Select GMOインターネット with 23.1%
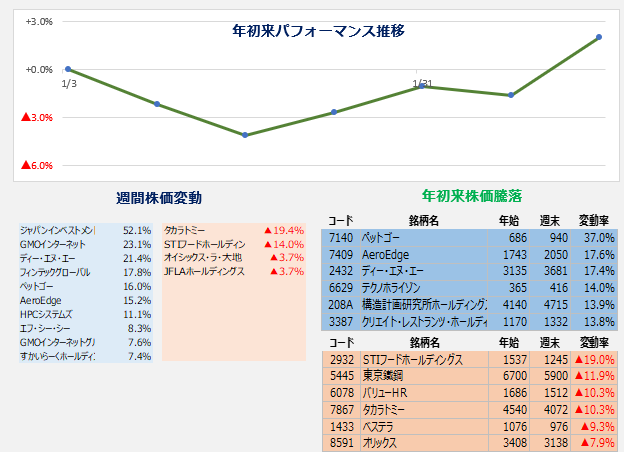 pyautogui.click(x=53, y=244)
